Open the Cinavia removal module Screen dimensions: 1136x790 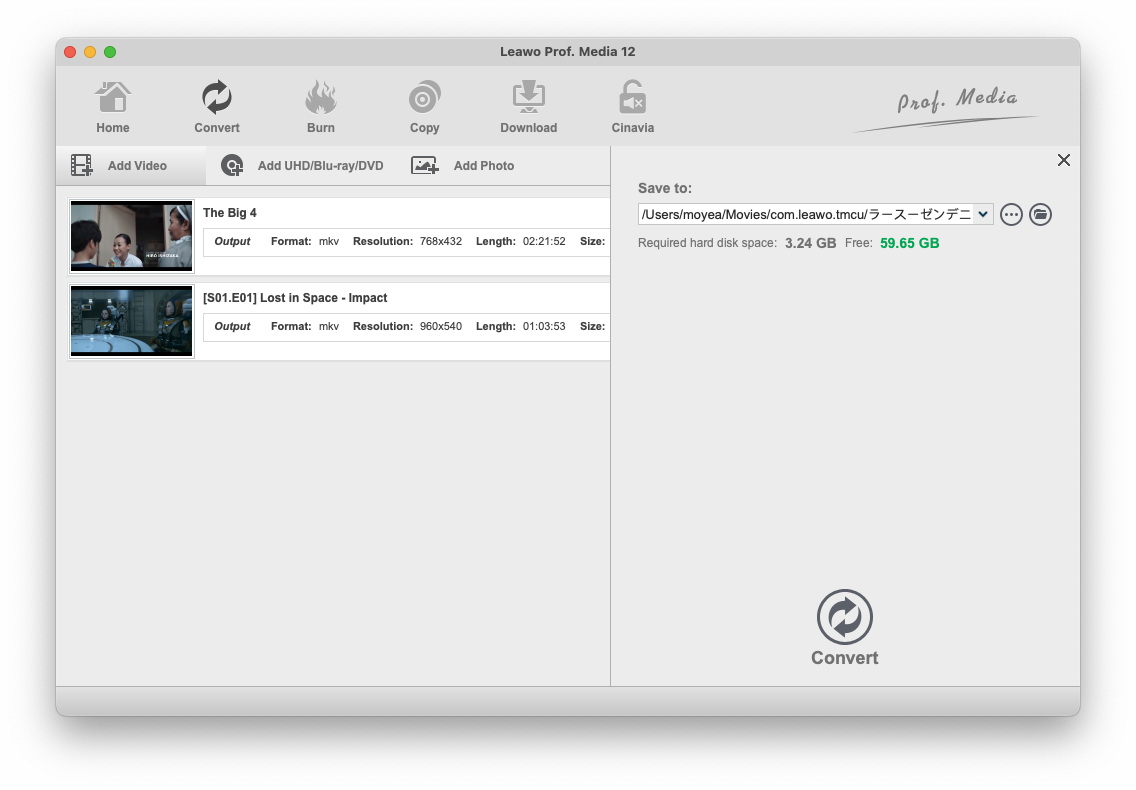click(x=632, y=107)
